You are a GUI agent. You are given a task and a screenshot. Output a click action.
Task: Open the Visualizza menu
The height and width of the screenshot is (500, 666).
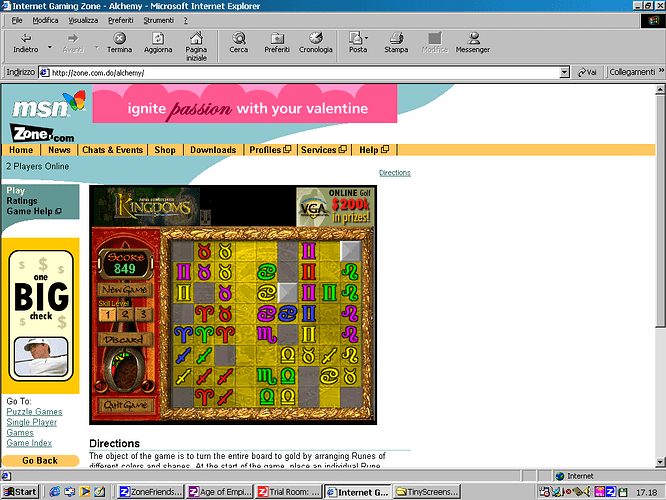coord(83,20)
